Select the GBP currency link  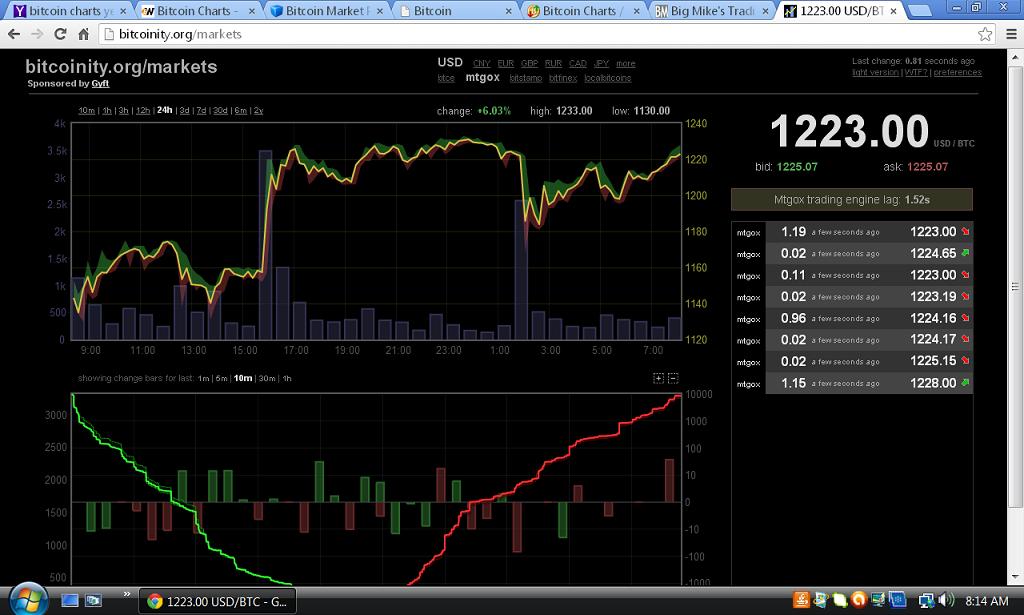(529, 63)
